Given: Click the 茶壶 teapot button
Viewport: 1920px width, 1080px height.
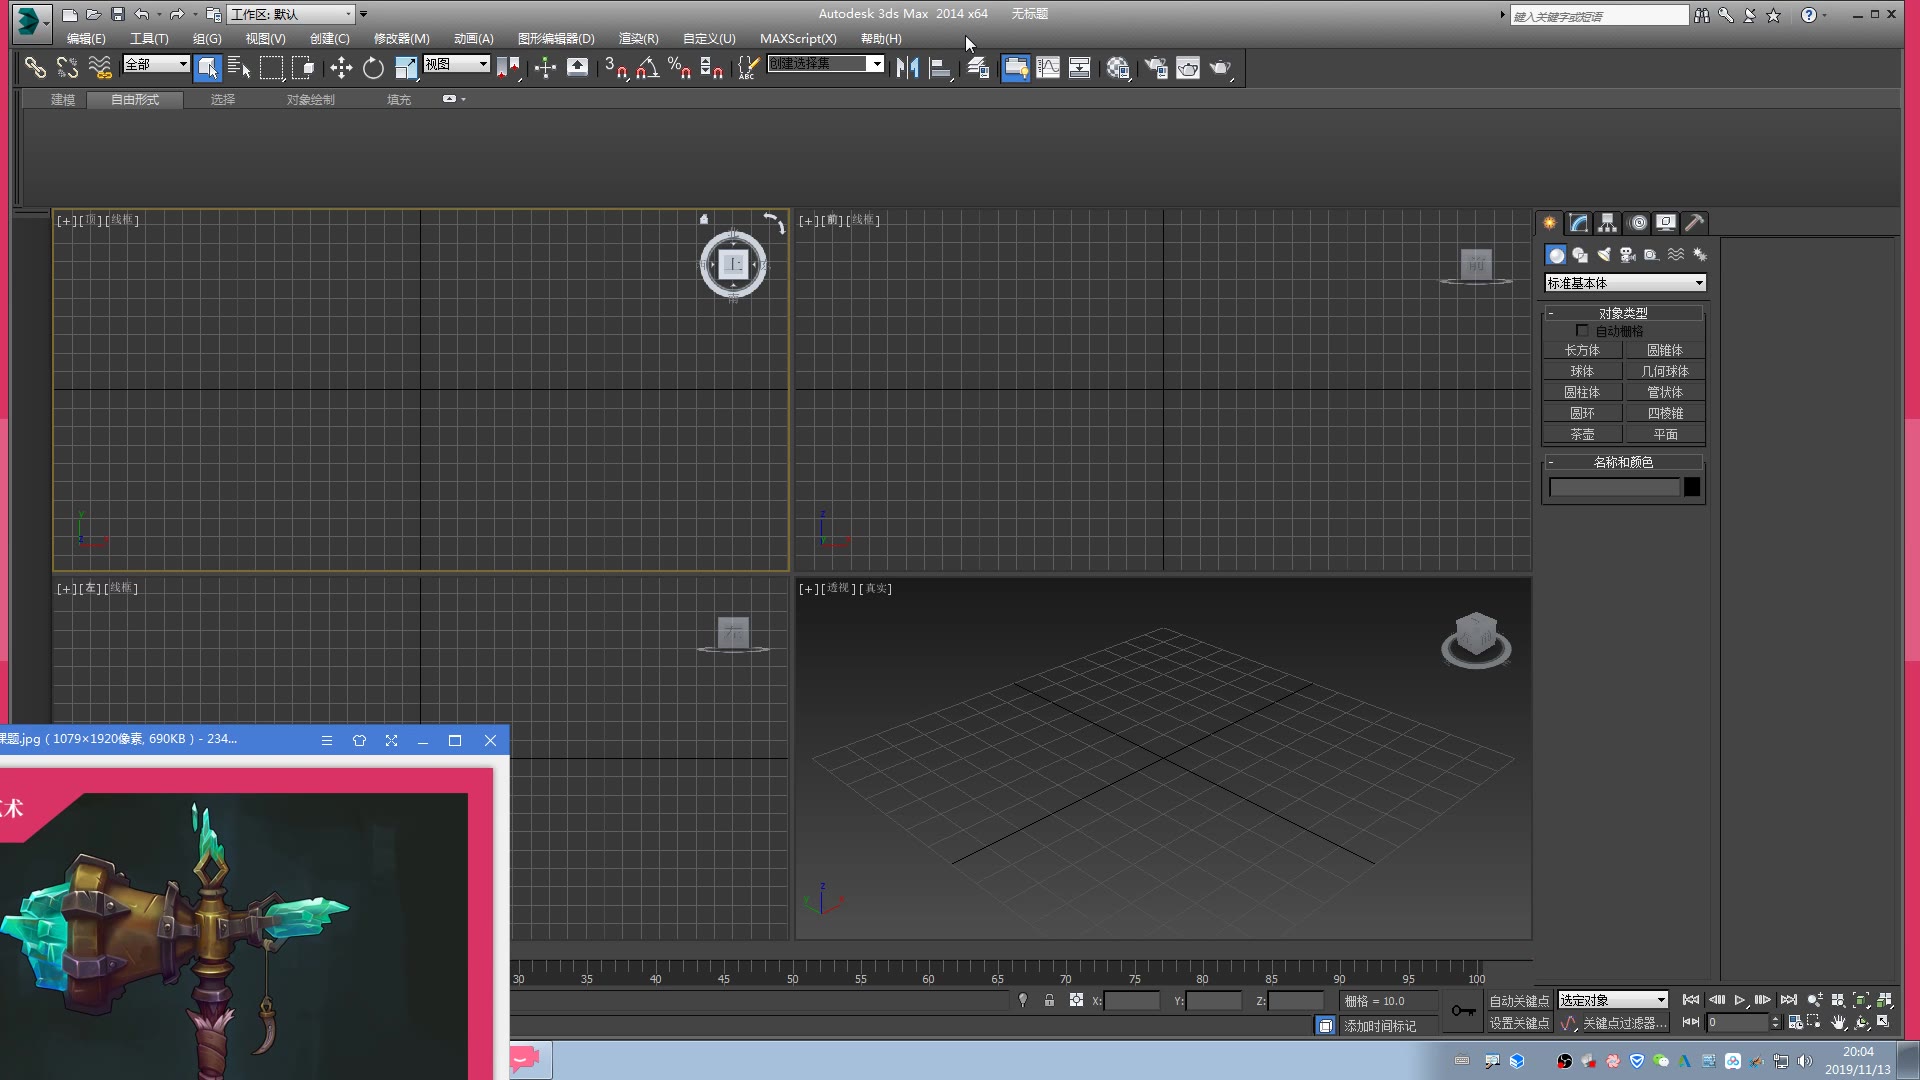Looking at the screenshot, I should tap(1582, 434).
